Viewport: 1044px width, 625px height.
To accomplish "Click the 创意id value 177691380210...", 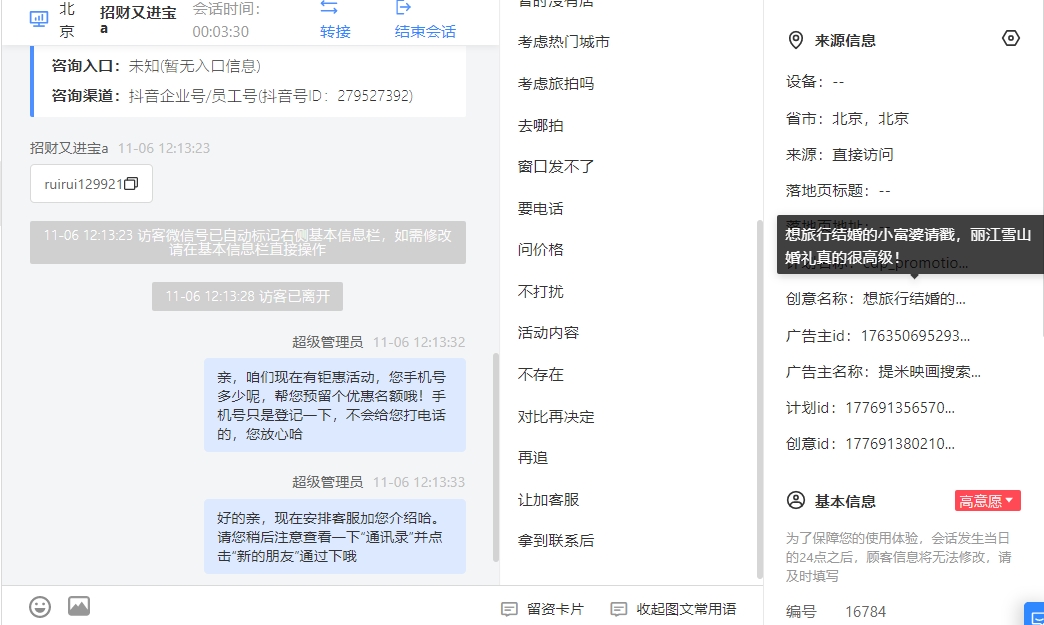I will (x=900, y=443).
